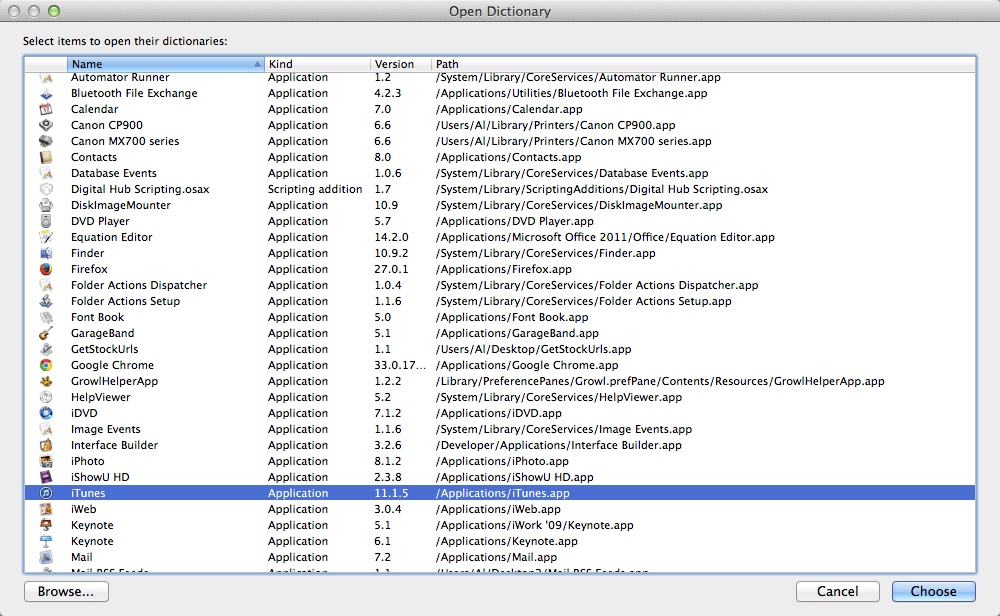Click the Digital Hub Scripting.osax icon

point(46,189)
